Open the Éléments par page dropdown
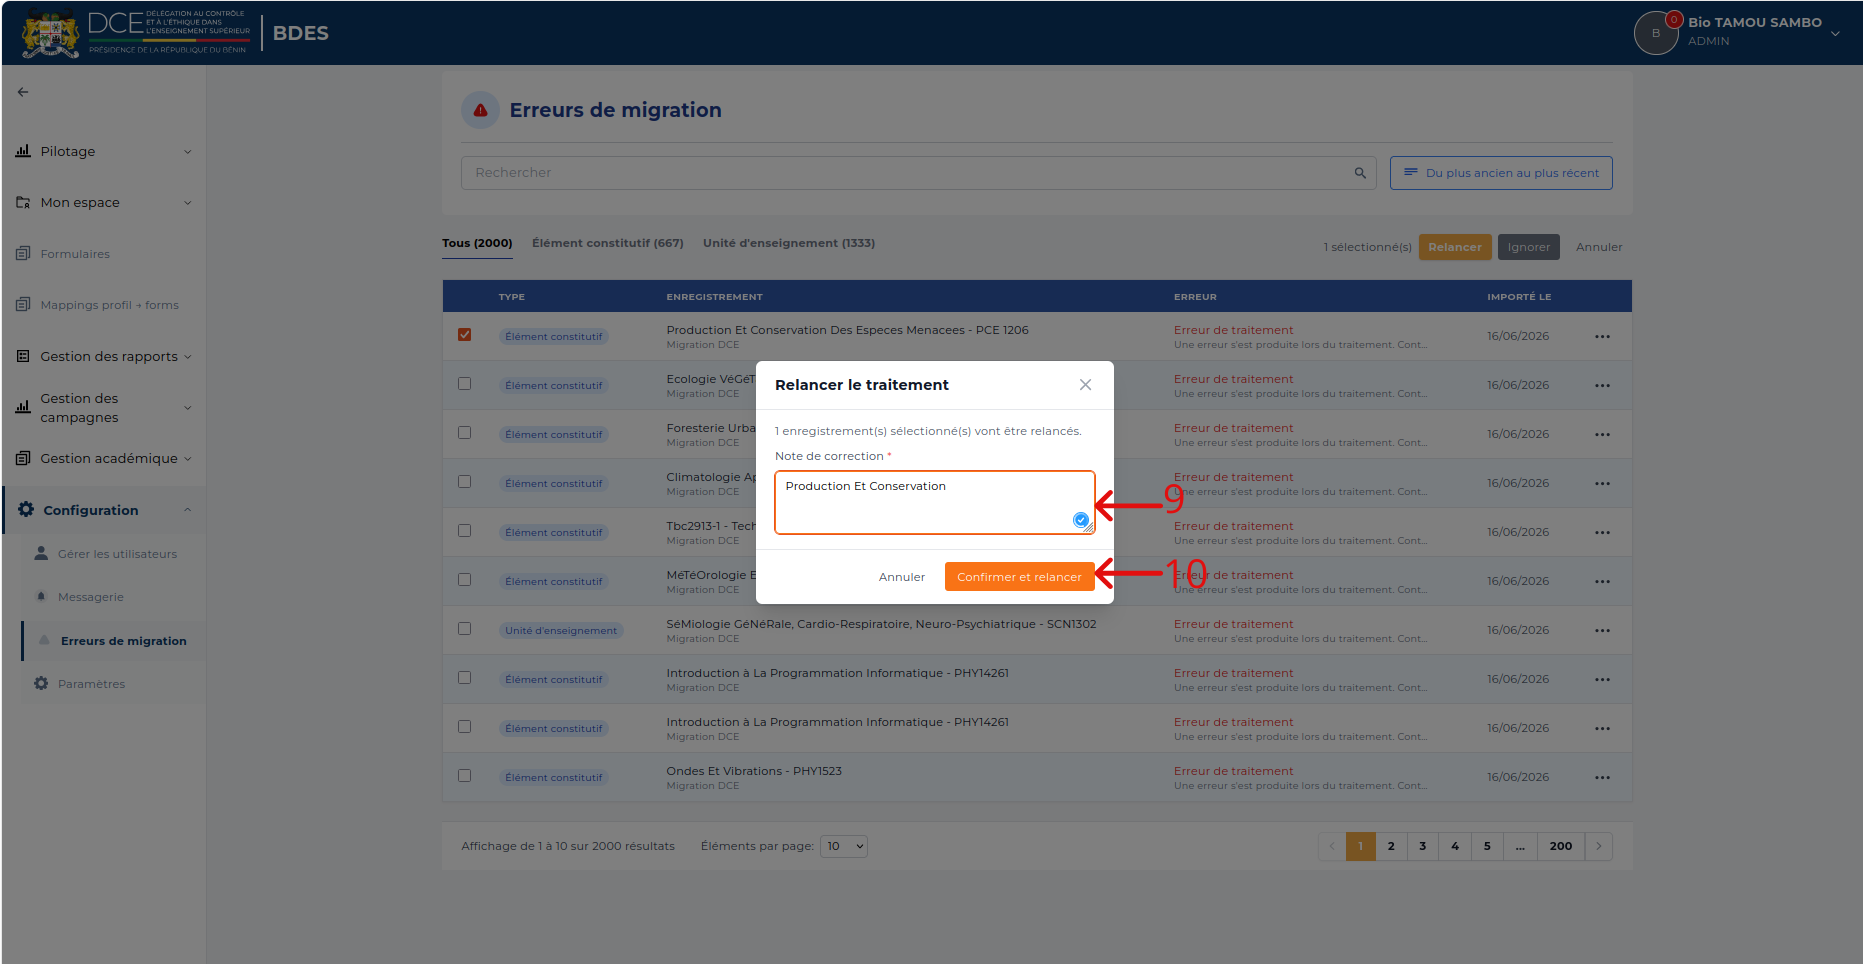The image size is (1863, 964). (x=844, y=846)
